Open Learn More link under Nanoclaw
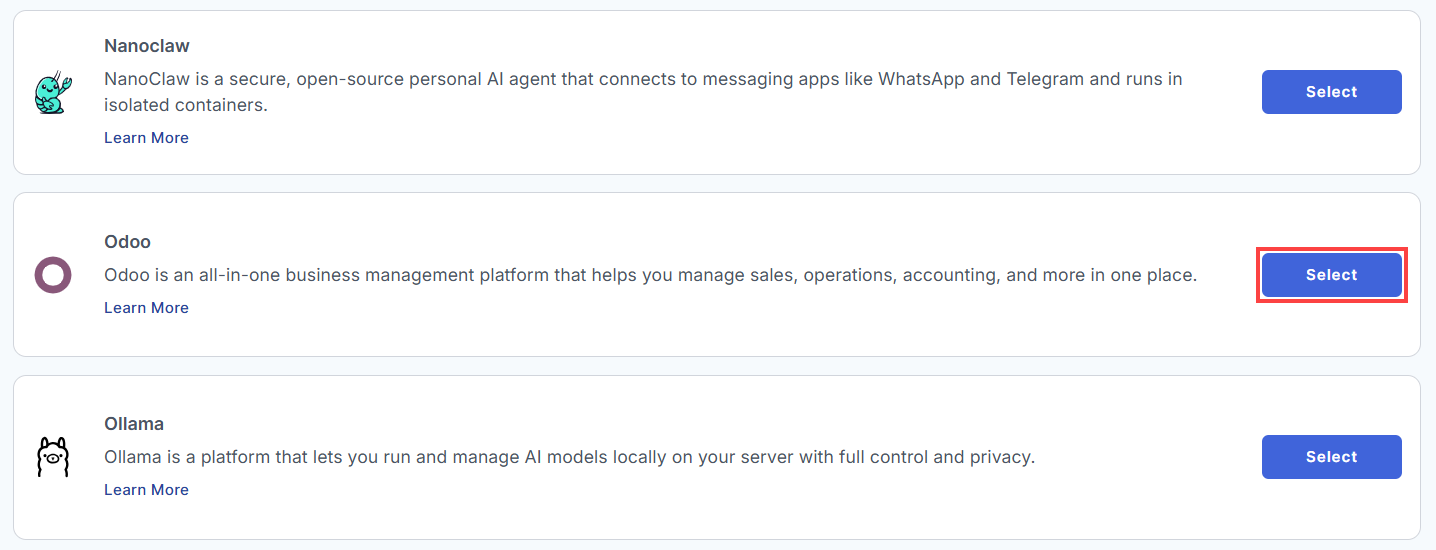The width and height of the screenshot is (1436, 550). click(x=146, y=138)
